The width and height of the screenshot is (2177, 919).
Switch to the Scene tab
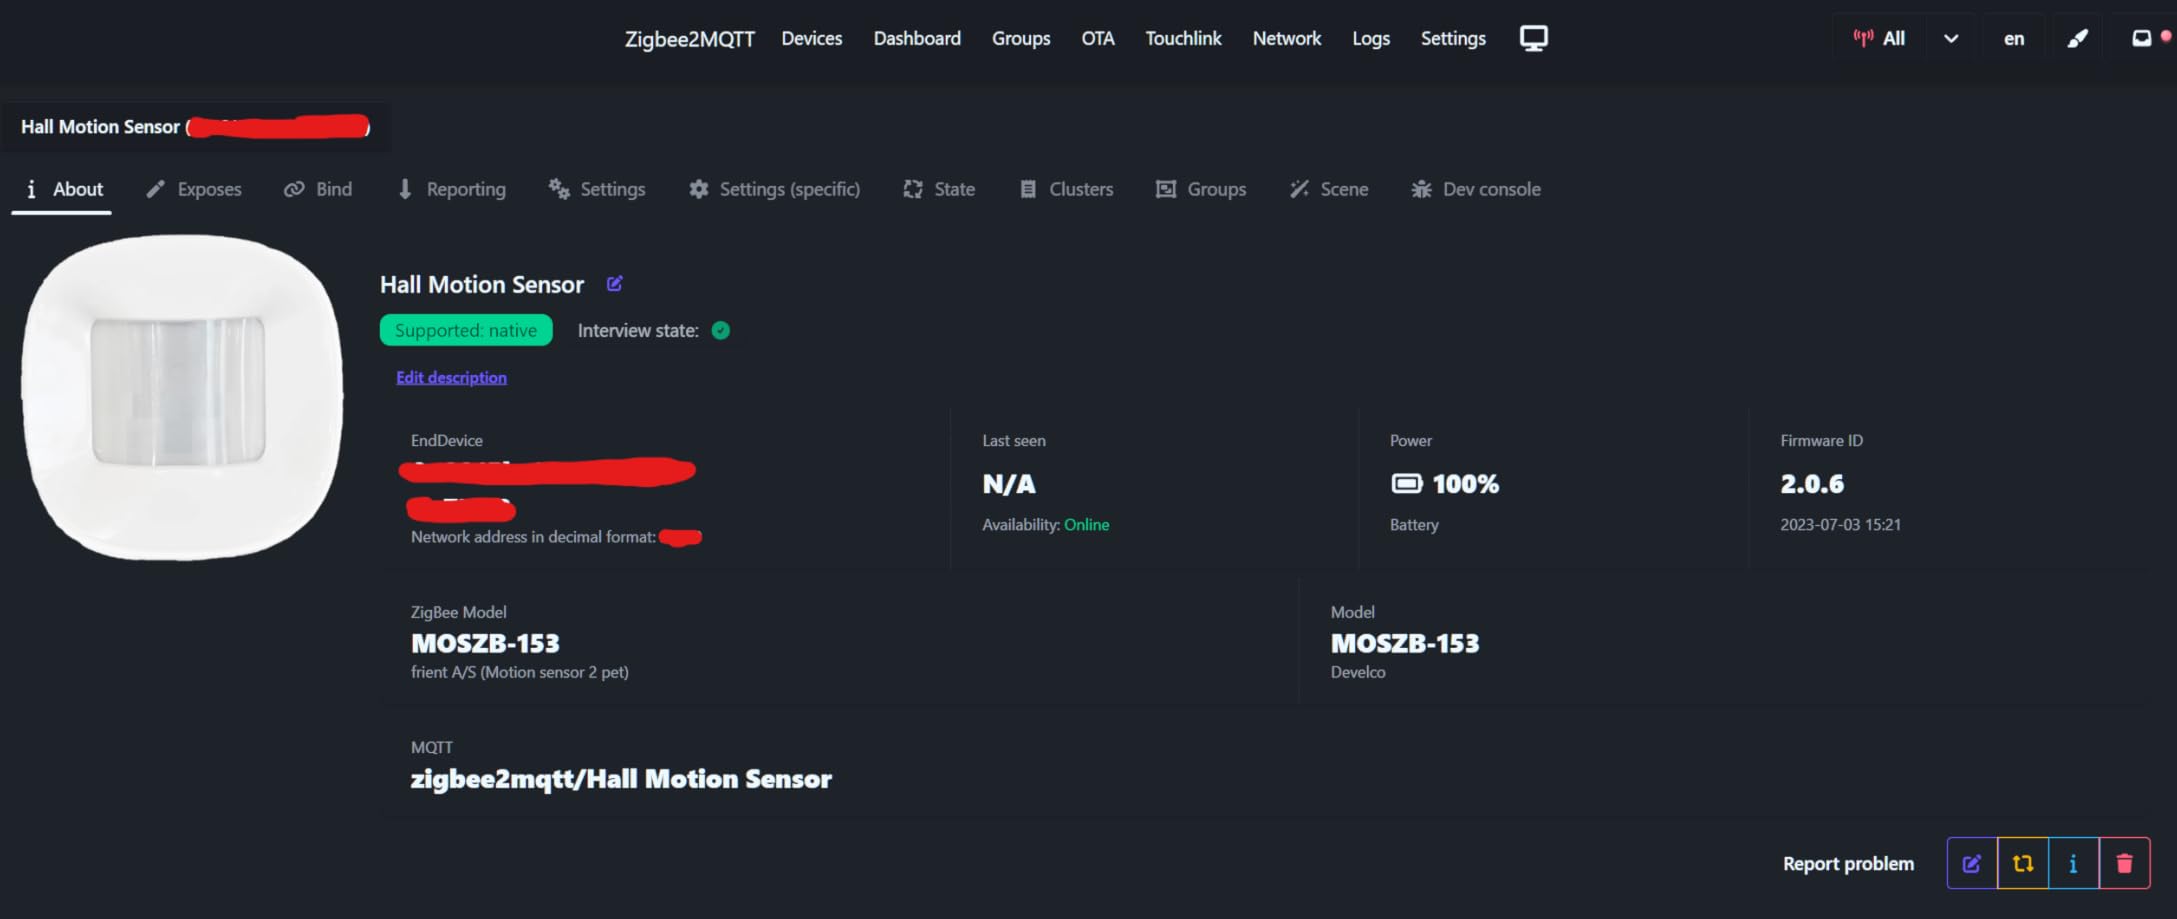click(1329, 189)
